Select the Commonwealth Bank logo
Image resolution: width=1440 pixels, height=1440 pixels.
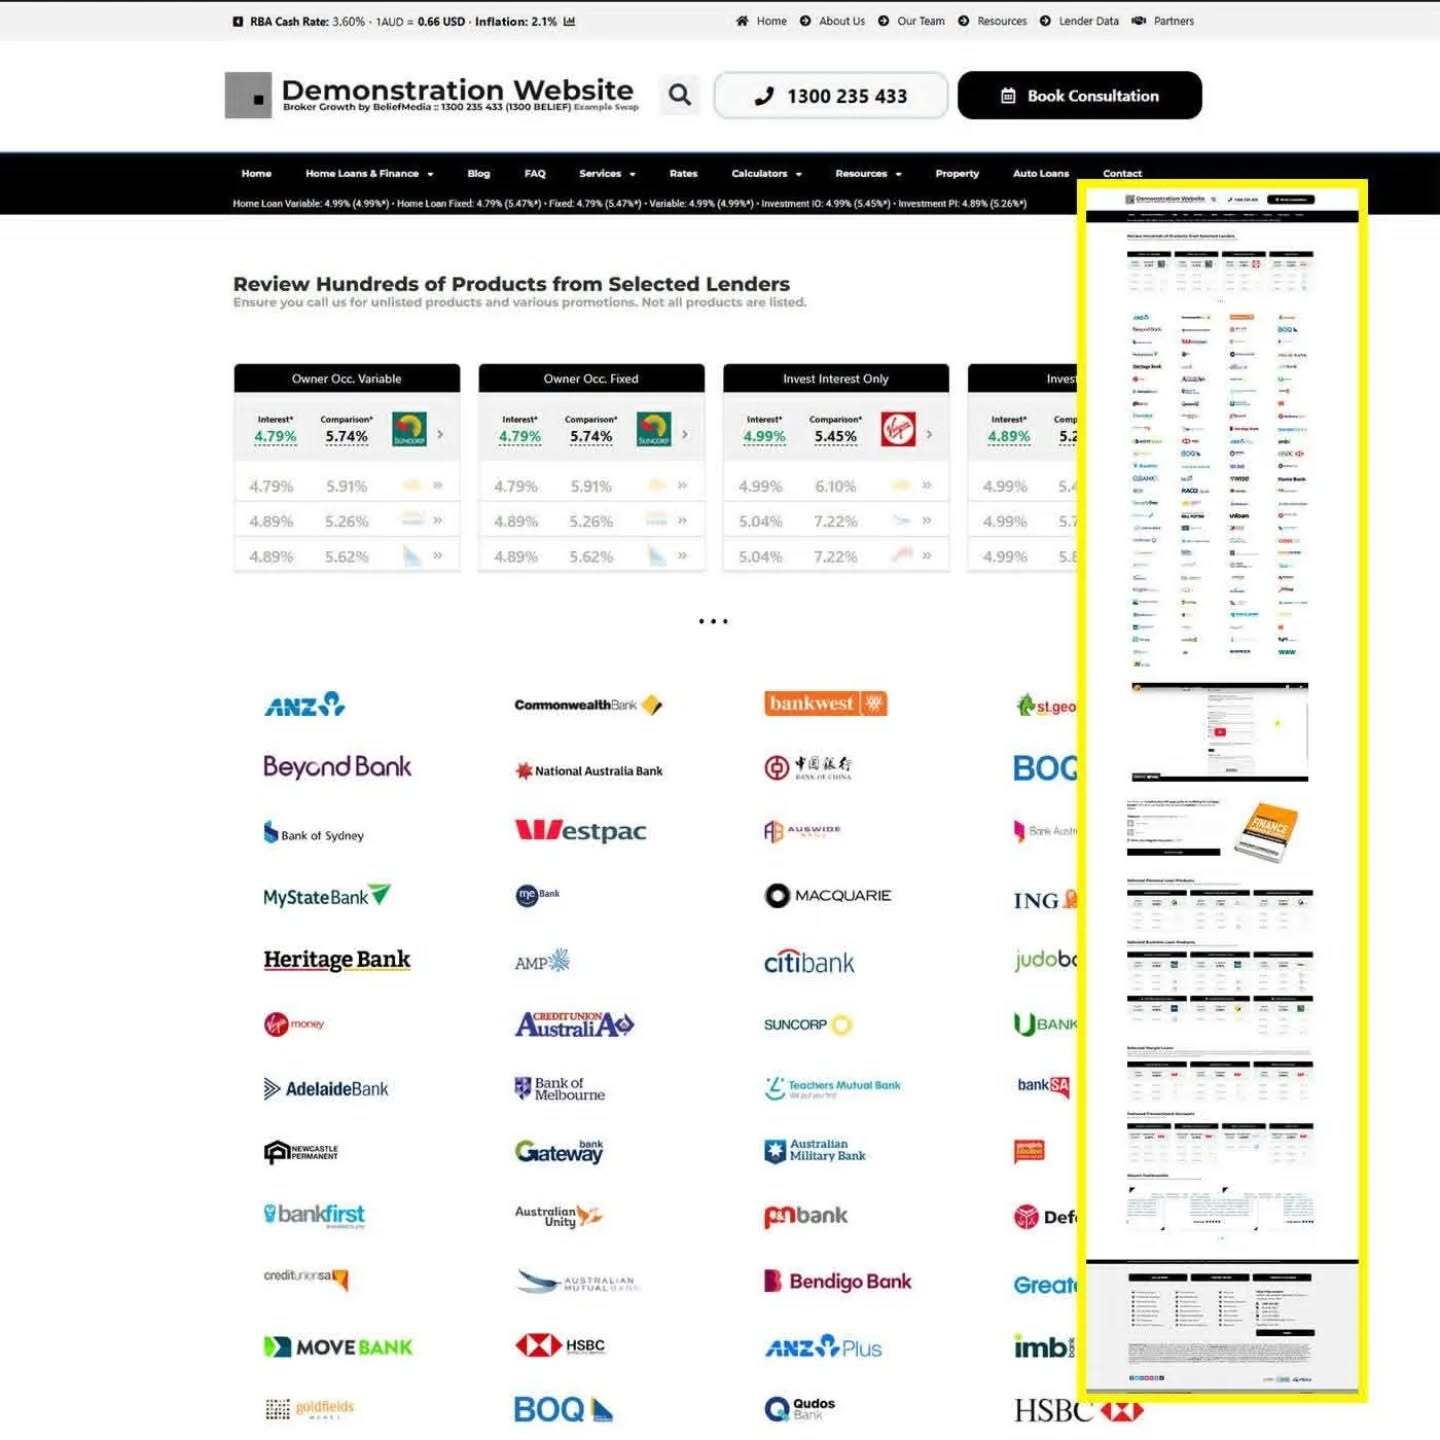(x=588, y=705)
